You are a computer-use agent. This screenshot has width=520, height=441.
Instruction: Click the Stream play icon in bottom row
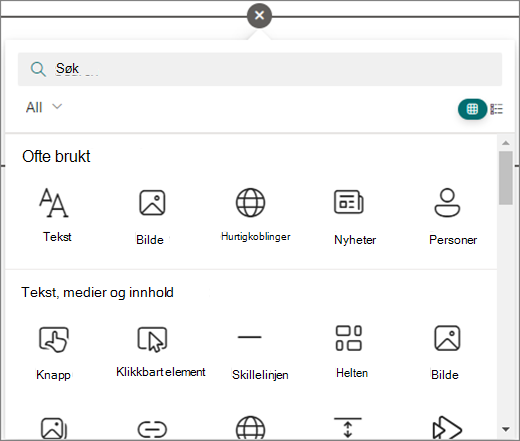(x=447, y=428)
